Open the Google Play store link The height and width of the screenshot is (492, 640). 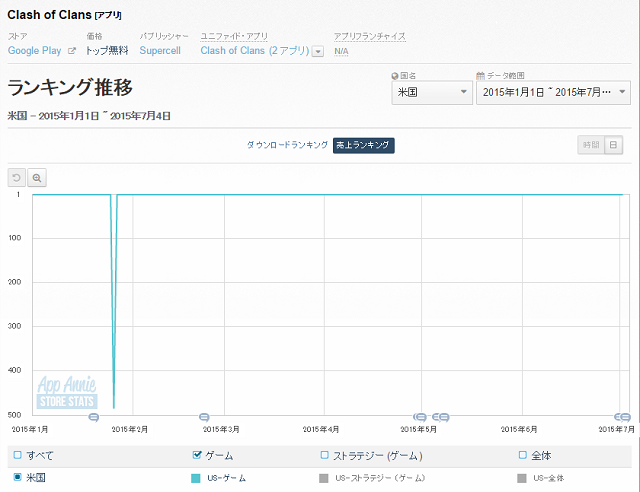pos(34,51)
